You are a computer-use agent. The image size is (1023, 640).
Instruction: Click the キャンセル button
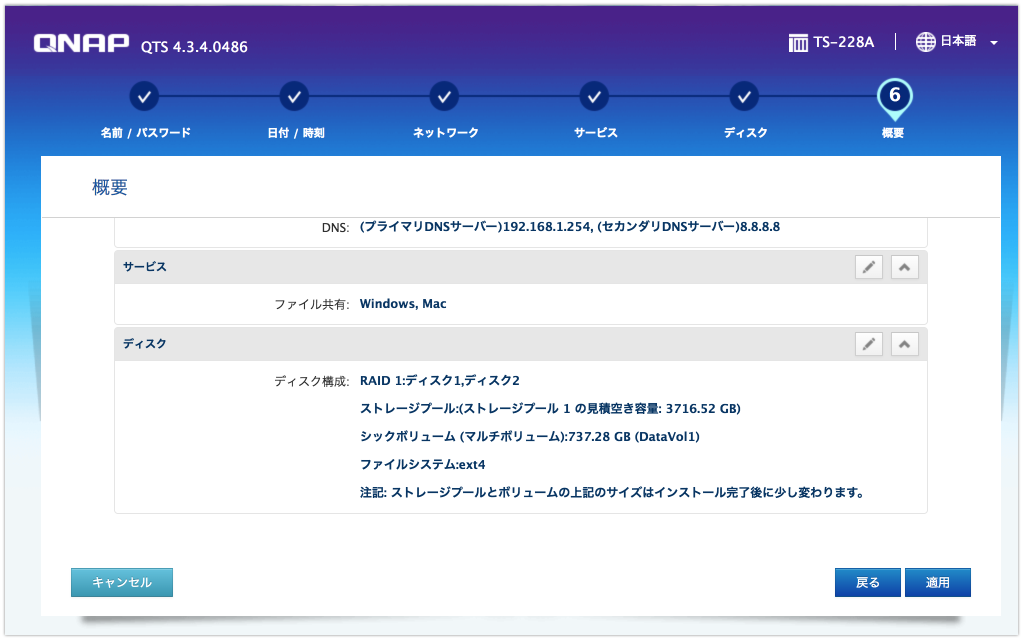(x=121, y=582)
